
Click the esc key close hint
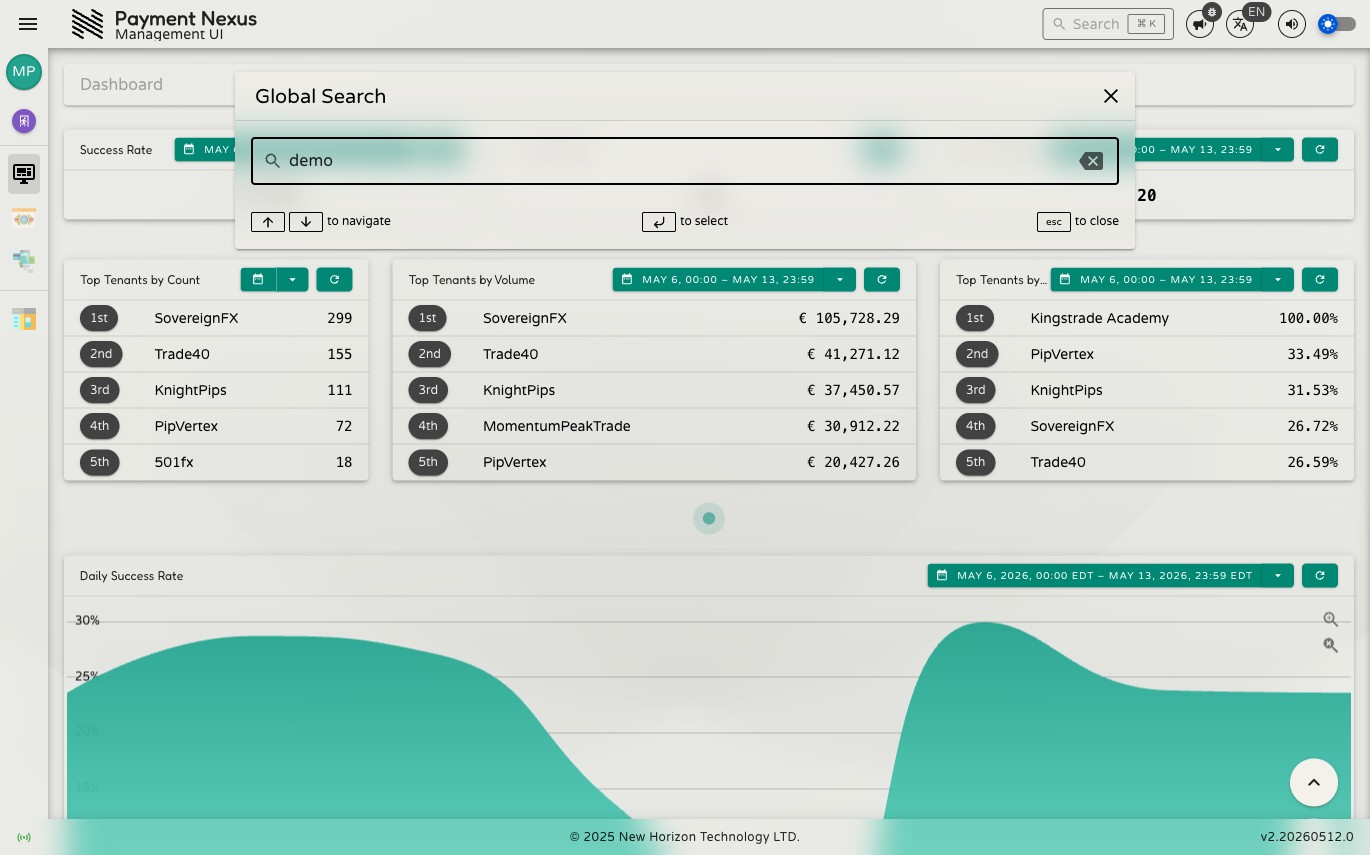click(x=1054, y=222)
